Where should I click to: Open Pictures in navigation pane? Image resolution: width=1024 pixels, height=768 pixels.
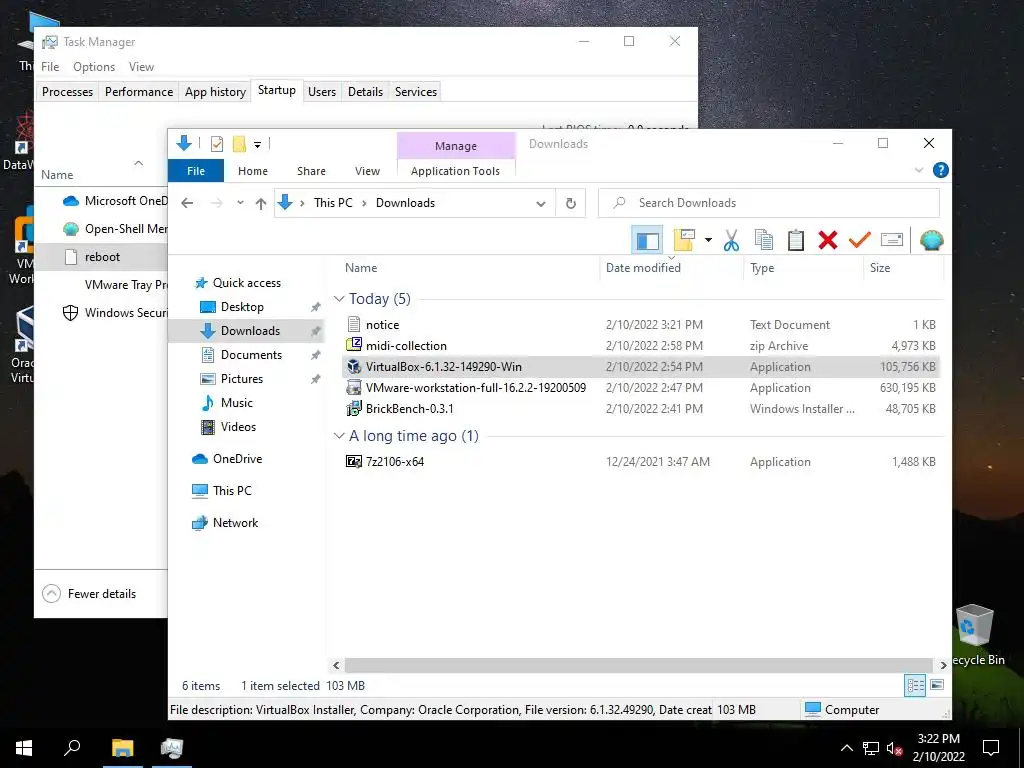tap(241, 379)
